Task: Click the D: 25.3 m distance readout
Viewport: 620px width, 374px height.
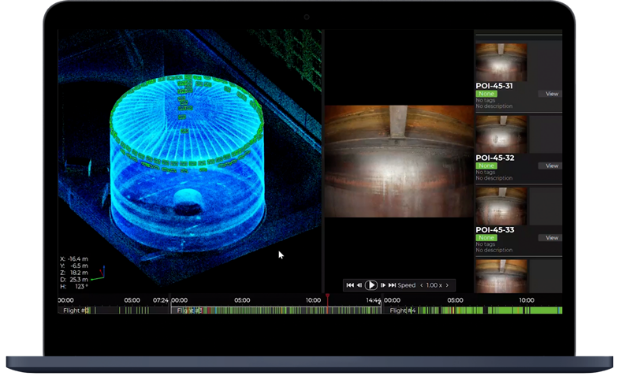Action: [x=74, y=280]
